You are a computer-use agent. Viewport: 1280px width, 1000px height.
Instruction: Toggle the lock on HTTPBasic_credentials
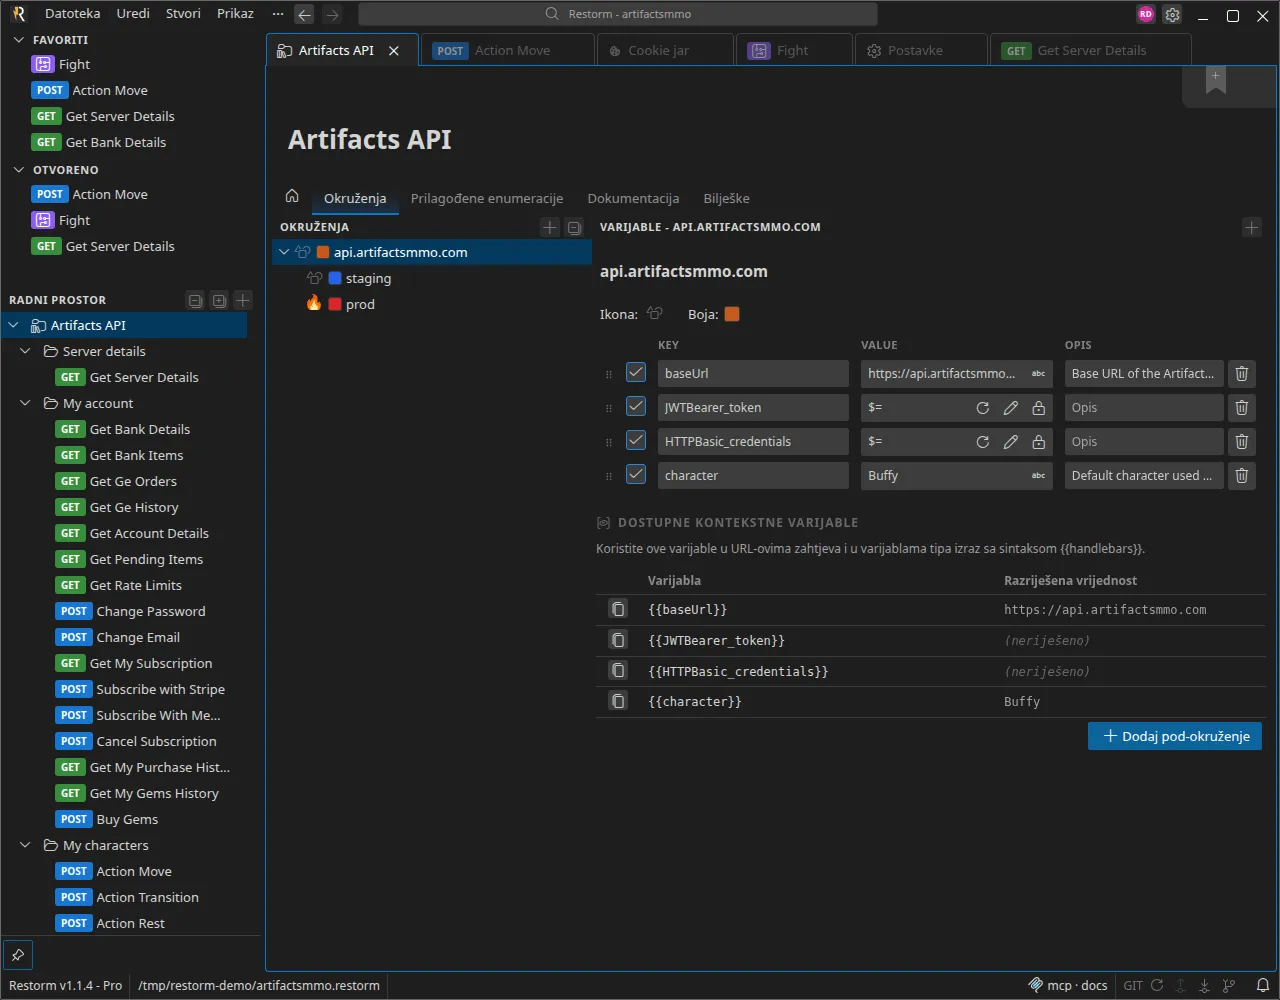coord(1039,442)
